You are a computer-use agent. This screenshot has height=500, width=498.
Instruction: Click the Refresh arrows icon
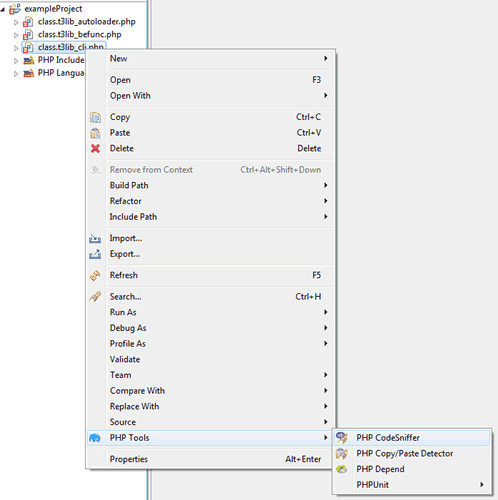(x=95, y=275)
